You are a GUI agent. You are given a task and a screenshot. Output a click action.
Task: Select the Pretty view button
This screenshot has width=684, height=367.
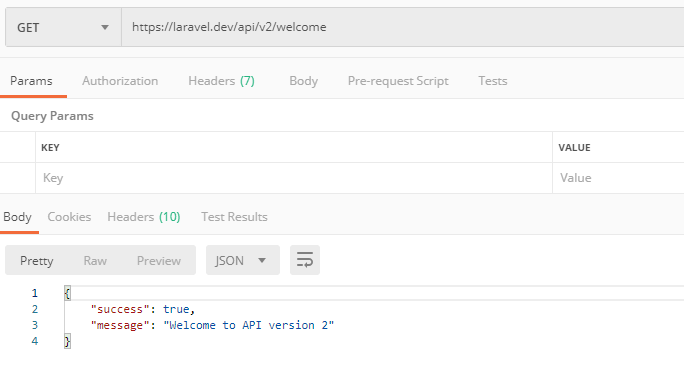click(x=37, y=261)
